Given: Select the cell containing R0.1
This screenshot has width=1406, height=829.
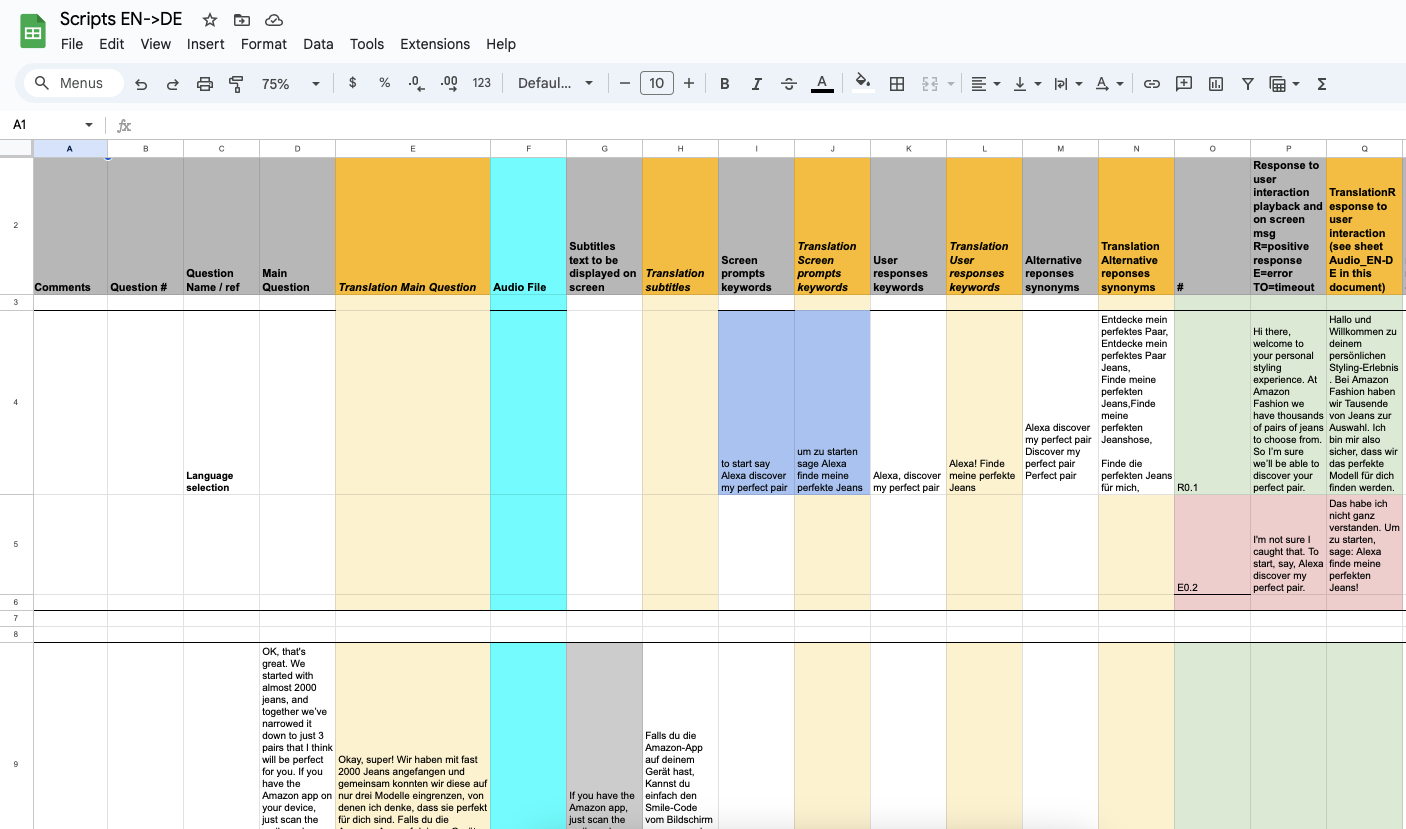Looking at the screenshot, I should (x=1212, y=403).
